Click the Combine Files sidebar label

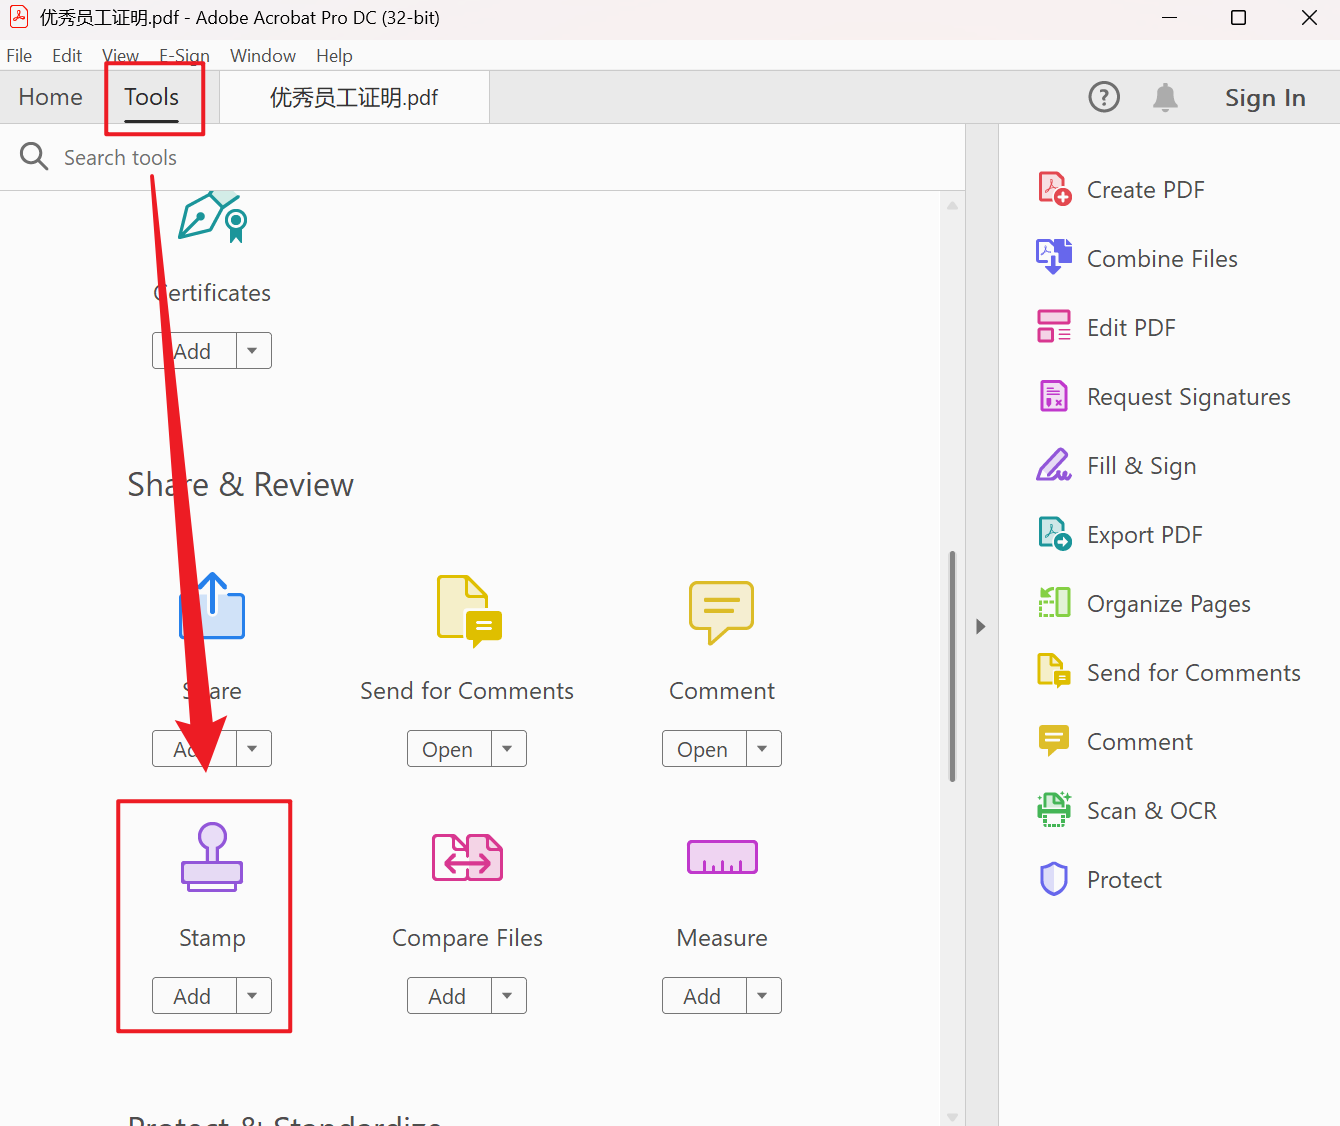click(1162, 259)
